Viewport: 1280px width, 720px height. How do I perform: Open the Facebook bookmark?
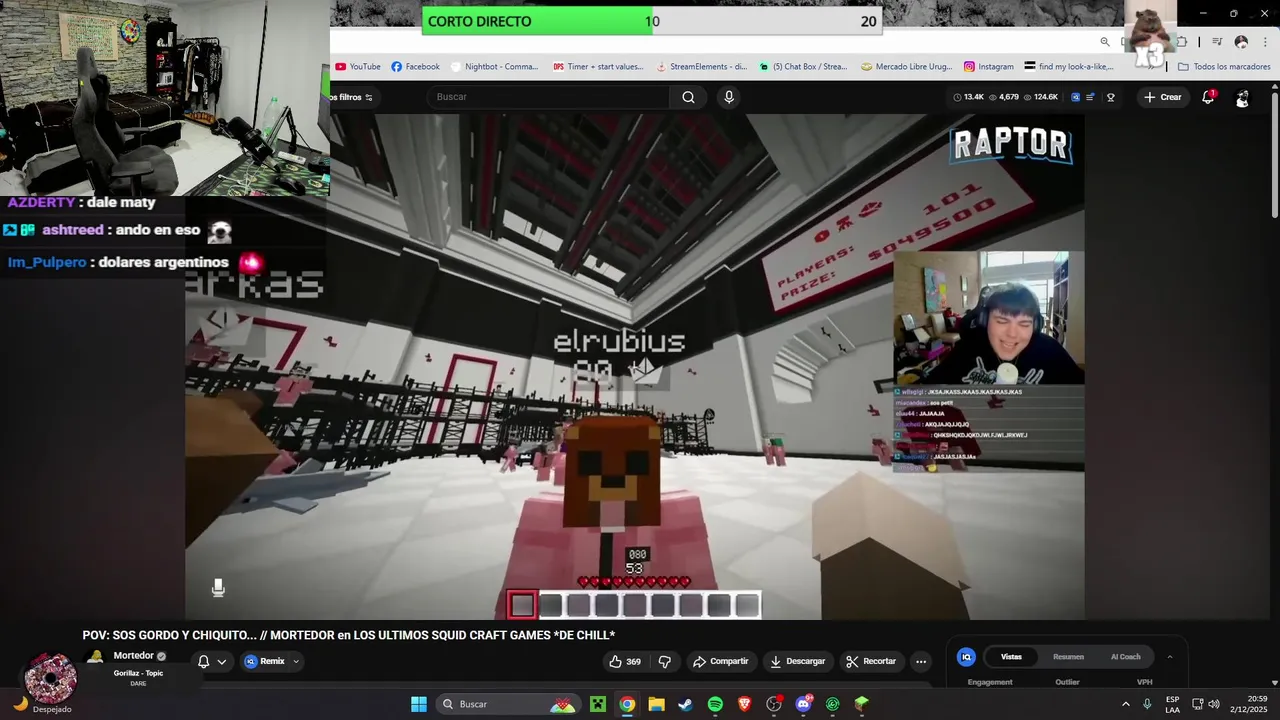416,67
